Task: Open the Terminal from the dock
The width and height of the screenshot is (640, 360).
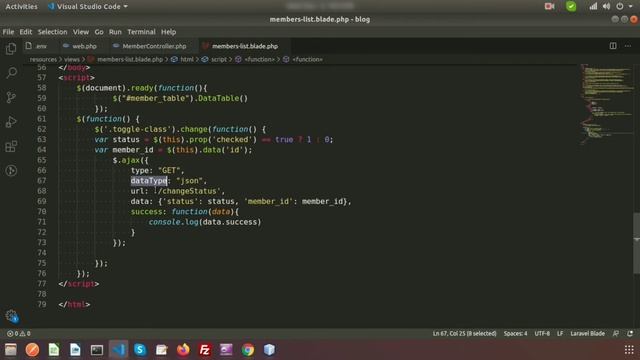Action: tap(97, 350)
